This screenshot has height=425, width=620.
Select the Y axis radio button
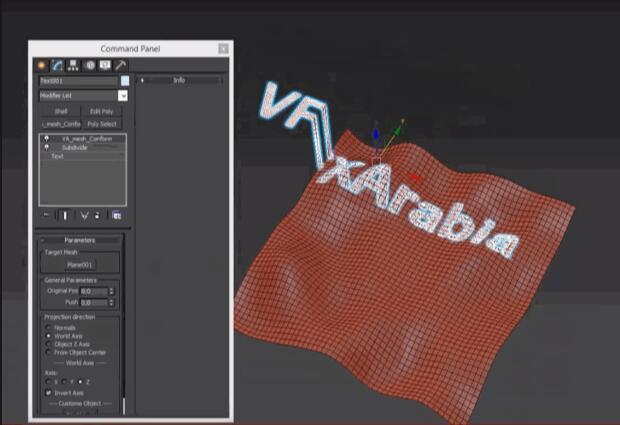[64, 382]
